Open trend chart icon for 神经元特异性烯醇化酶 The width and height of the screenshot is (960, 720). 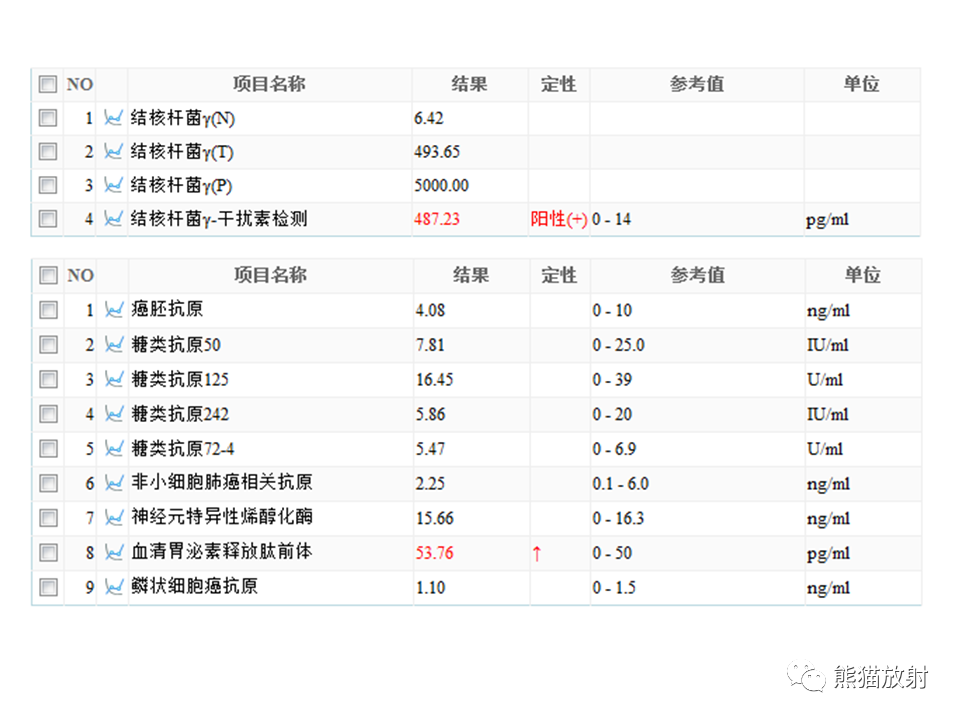114,518
